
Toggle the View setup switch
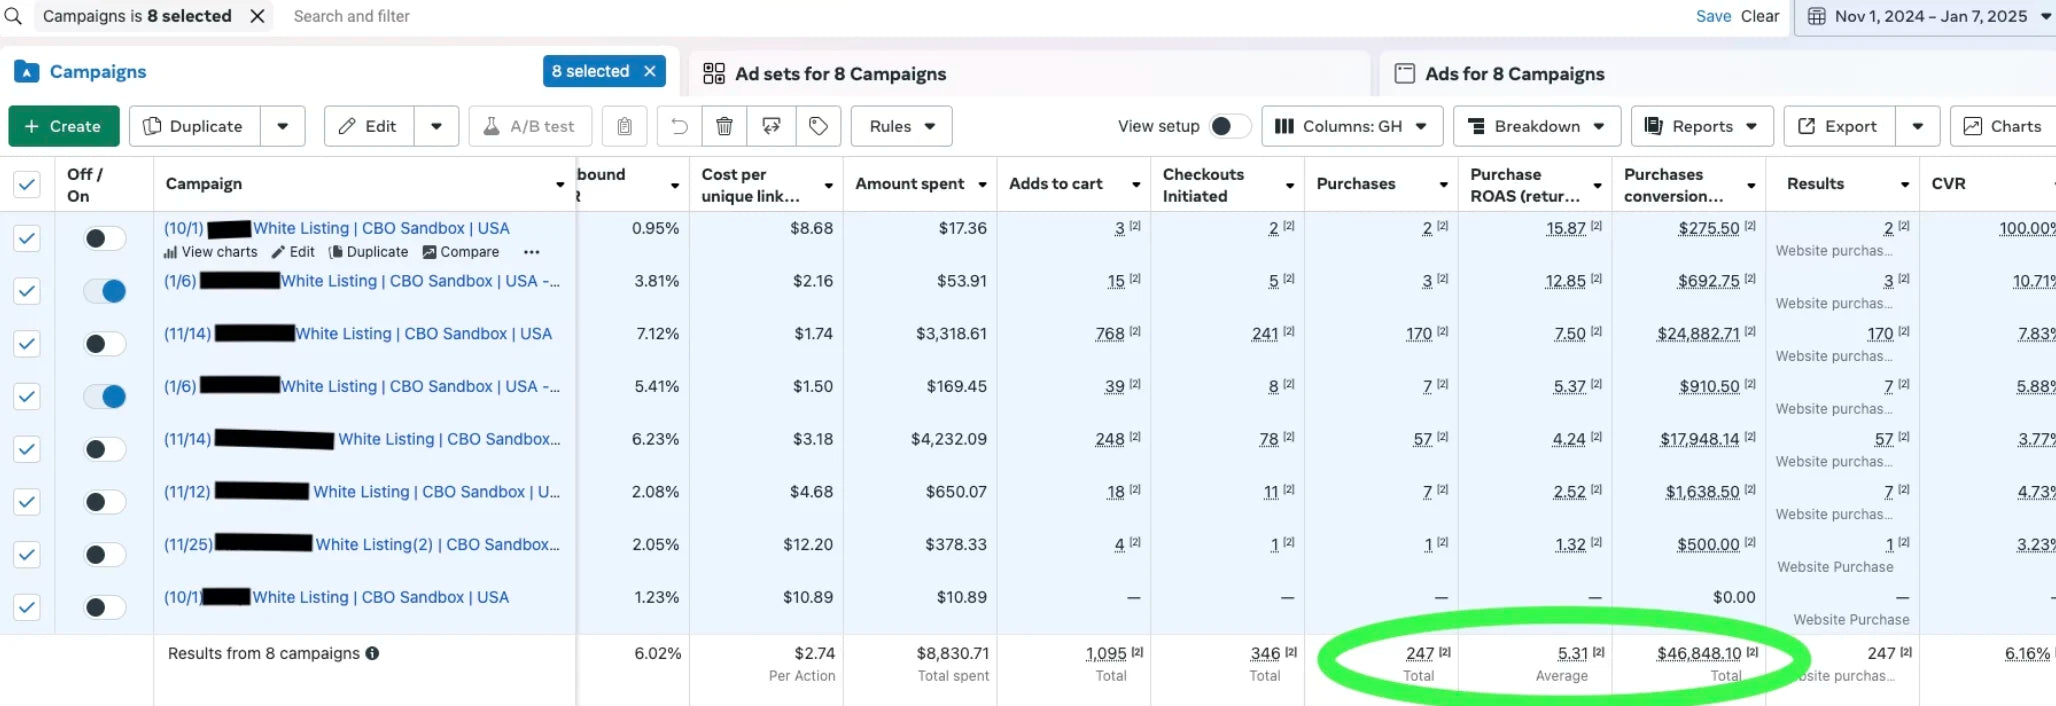(x=1228, y=126)
